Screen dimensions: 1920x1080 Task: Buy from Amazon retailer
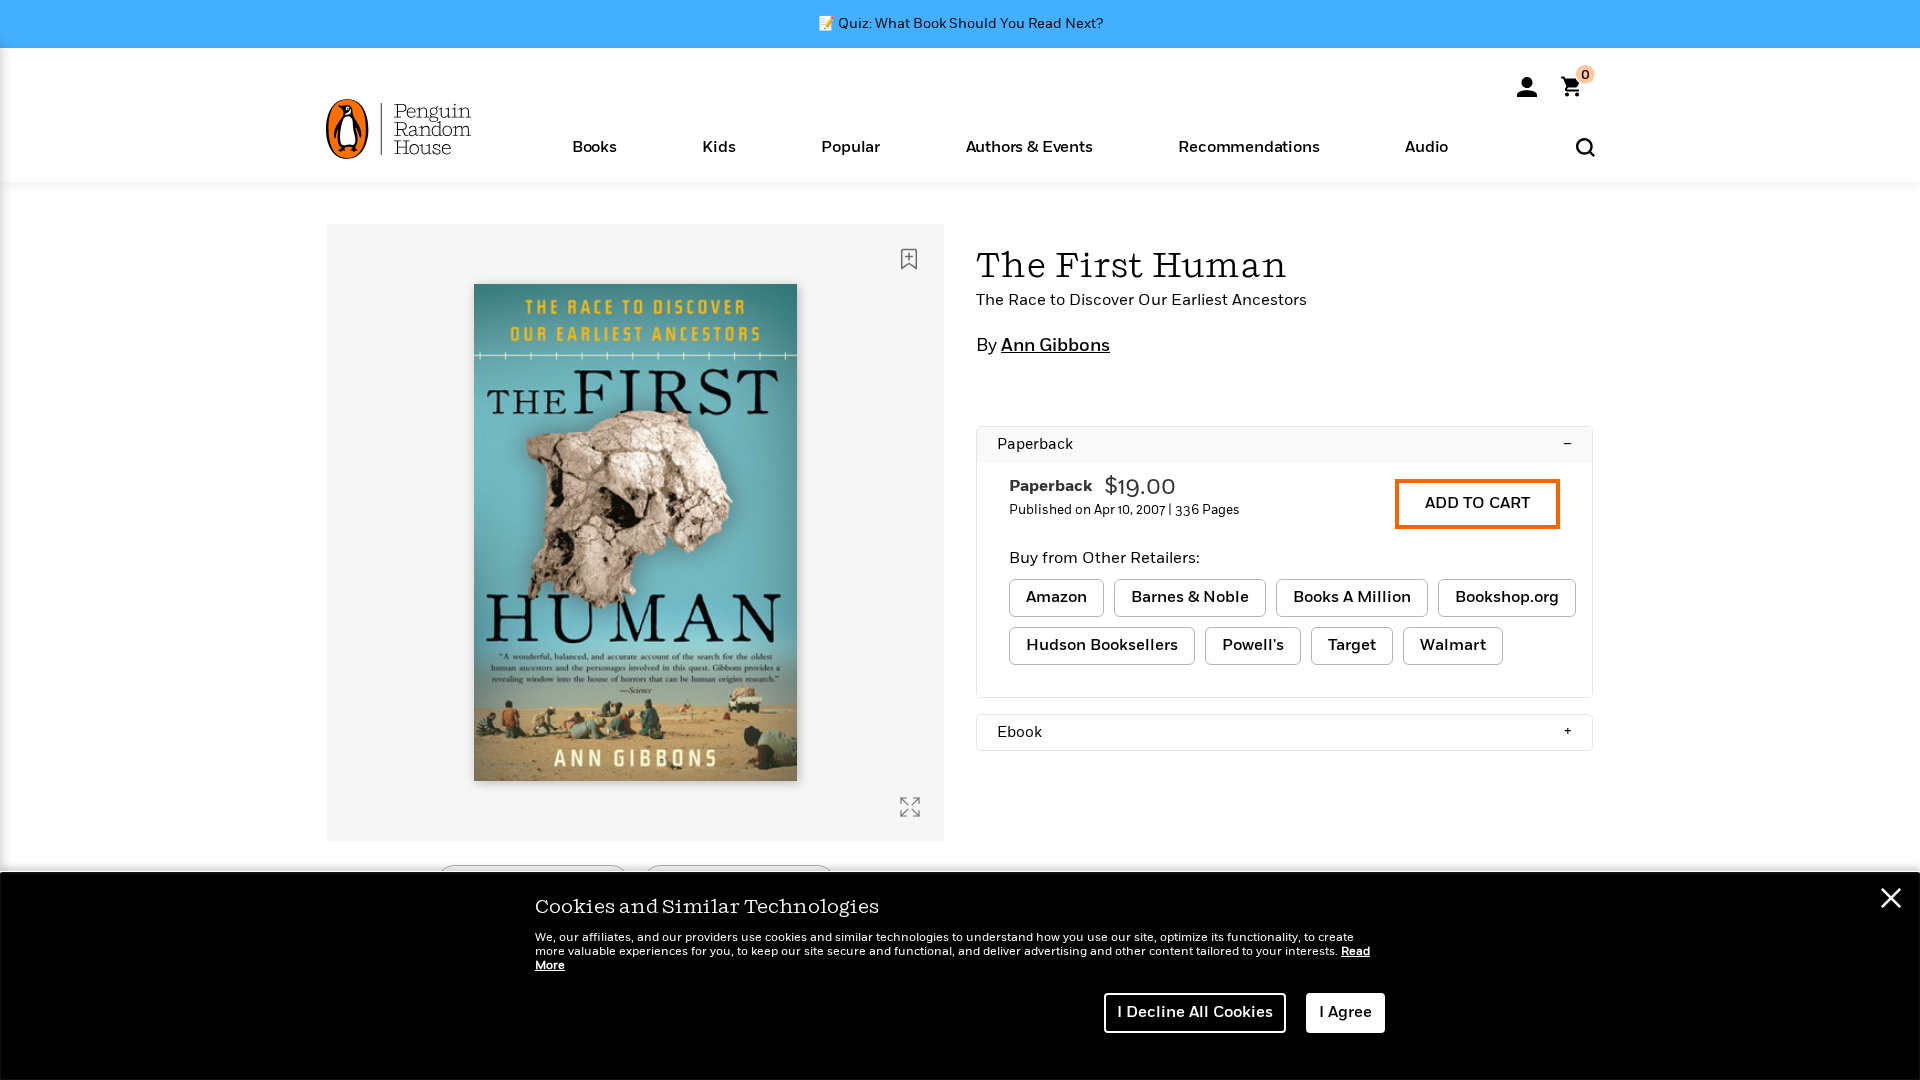(1056, 598)
